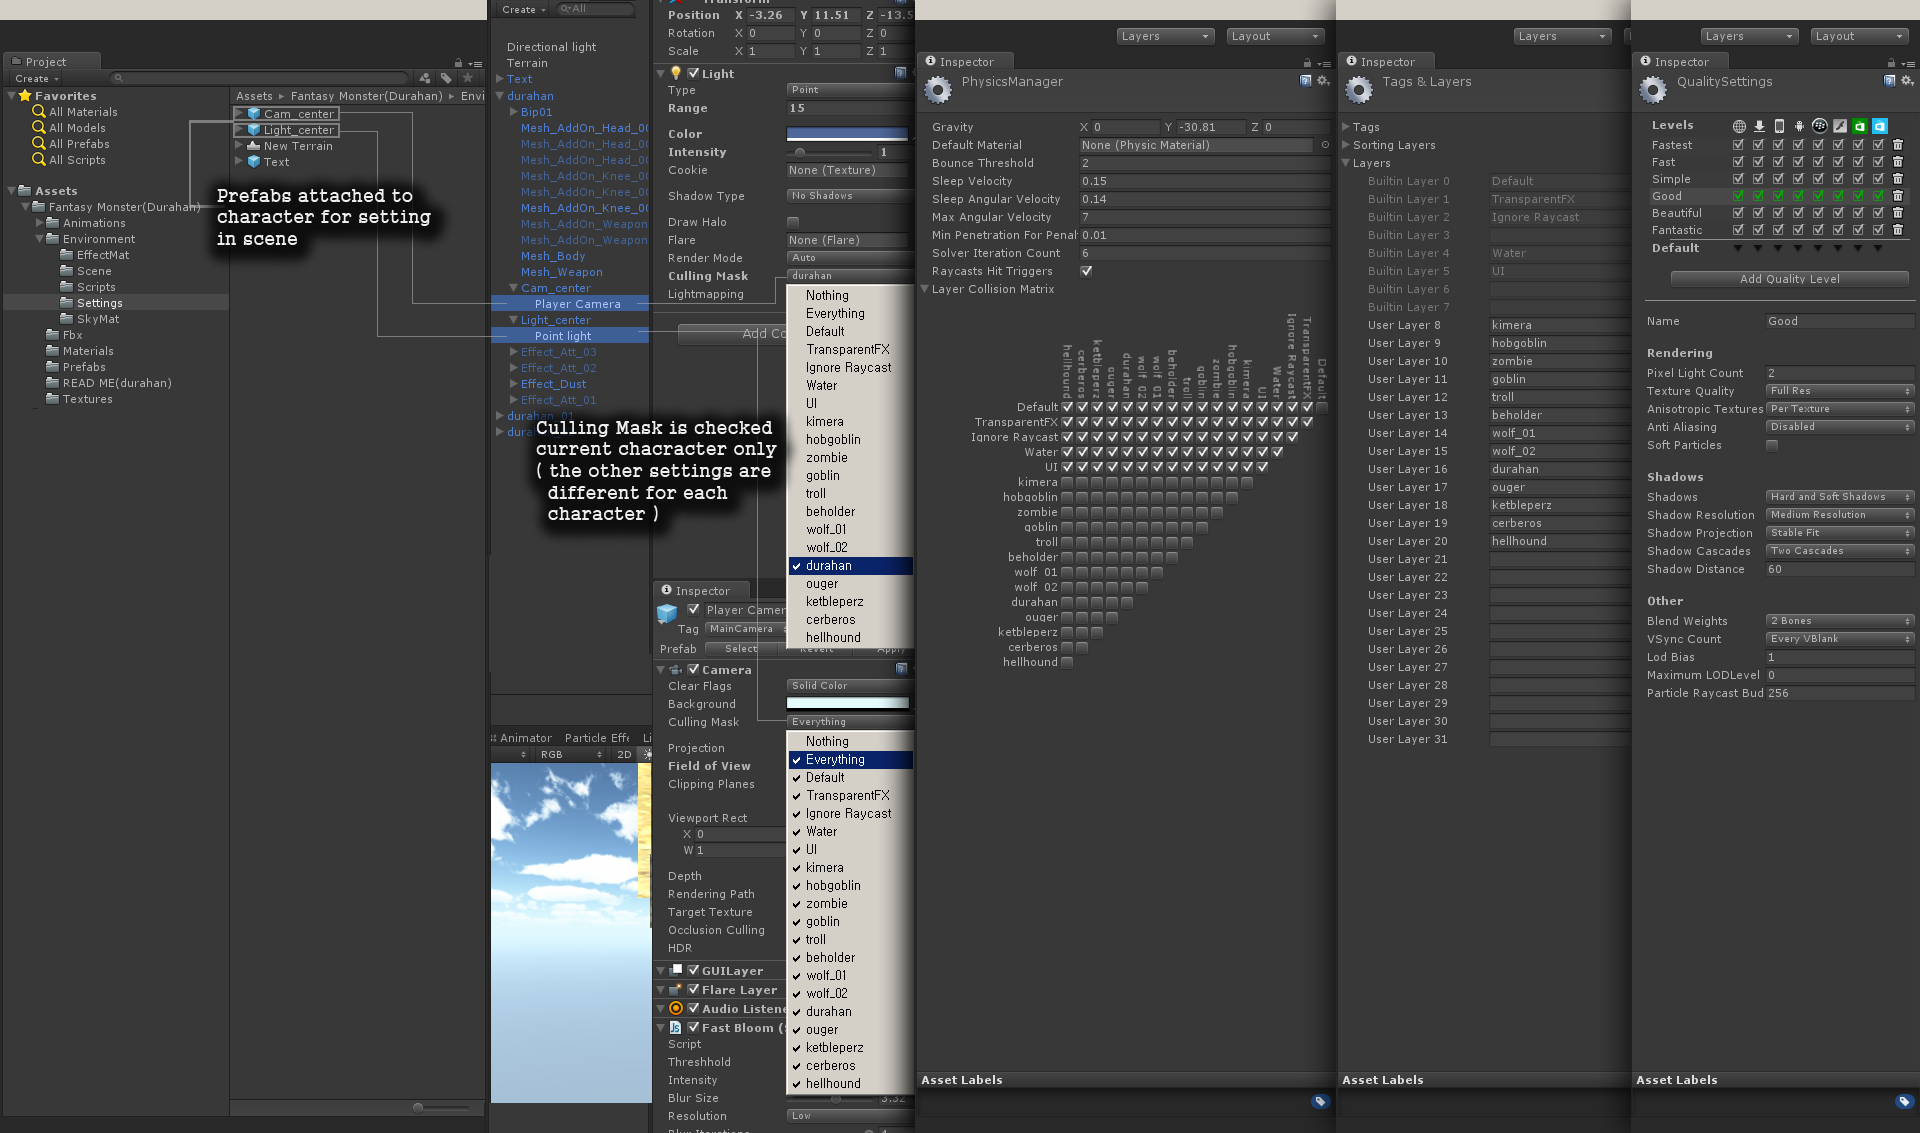Select the Web Player platform icon in Levels
Viewport: 1920px width, 1133px height.
(1739, 126)
